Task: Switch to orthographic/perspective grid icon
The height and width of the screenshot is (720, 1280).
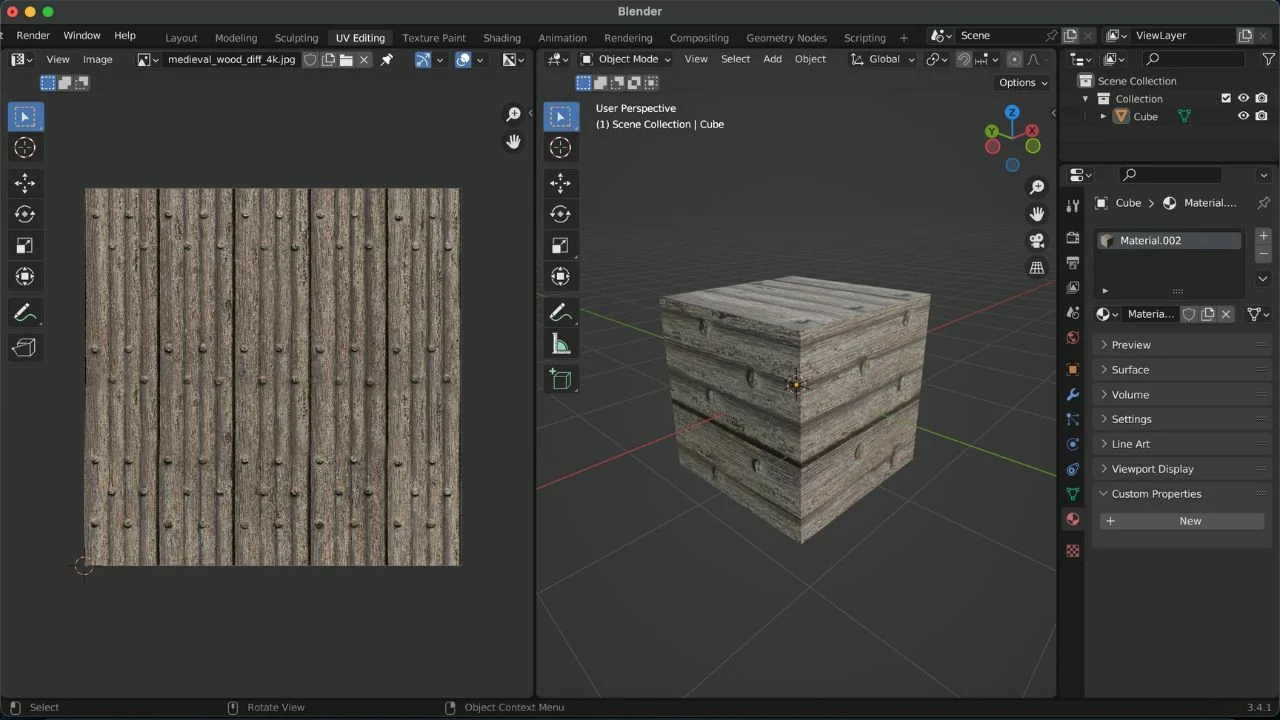Action: tap(1037, 268)
